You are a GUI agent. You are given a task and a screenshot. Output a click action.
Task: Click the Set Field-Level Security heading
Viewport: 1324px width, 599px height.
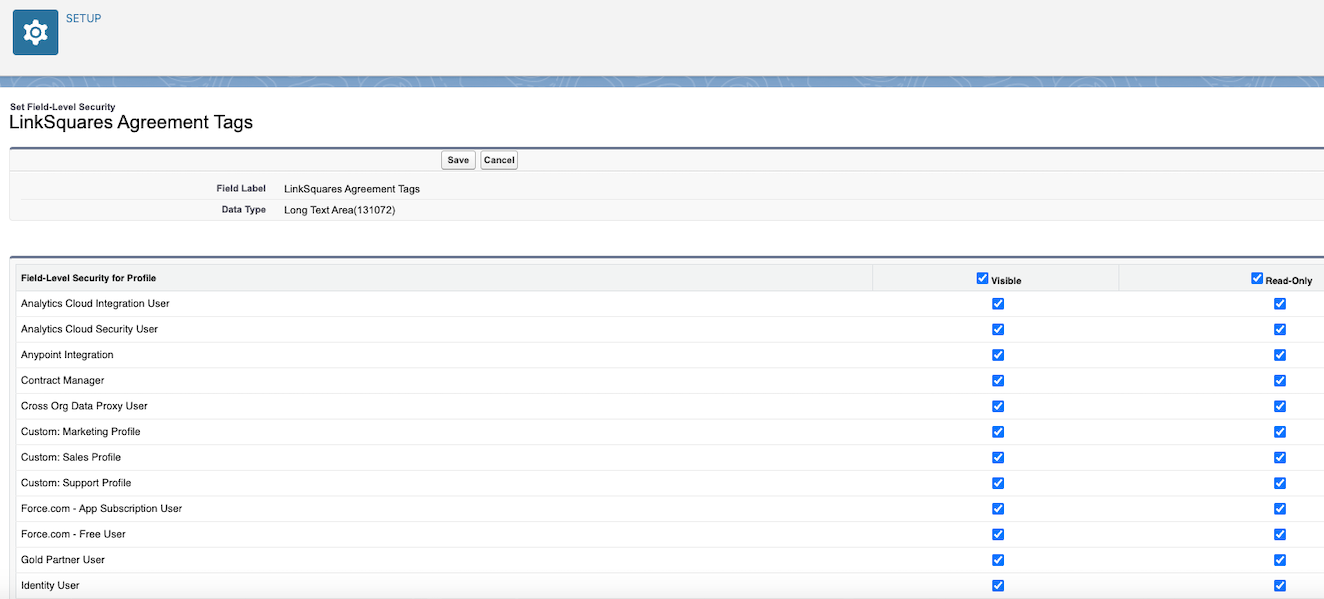(x=62, y=107)
